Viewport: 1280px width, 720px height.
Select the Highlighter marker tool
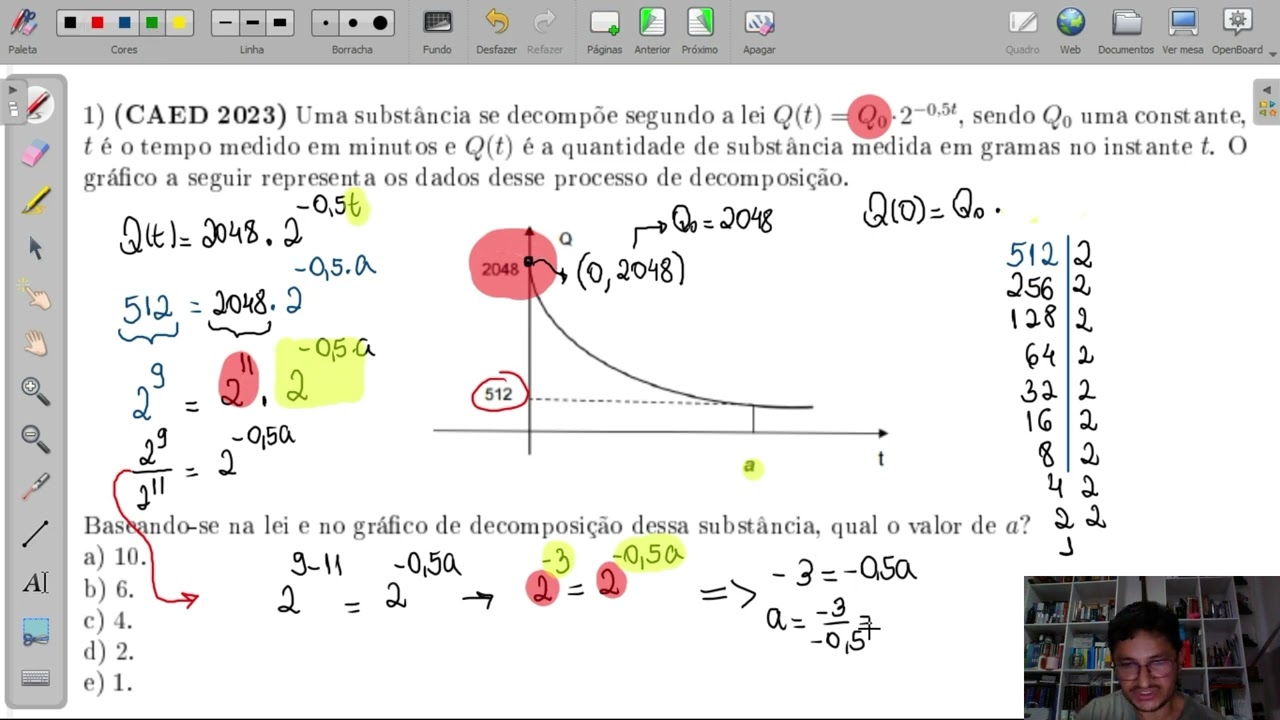tap(36, 200)
